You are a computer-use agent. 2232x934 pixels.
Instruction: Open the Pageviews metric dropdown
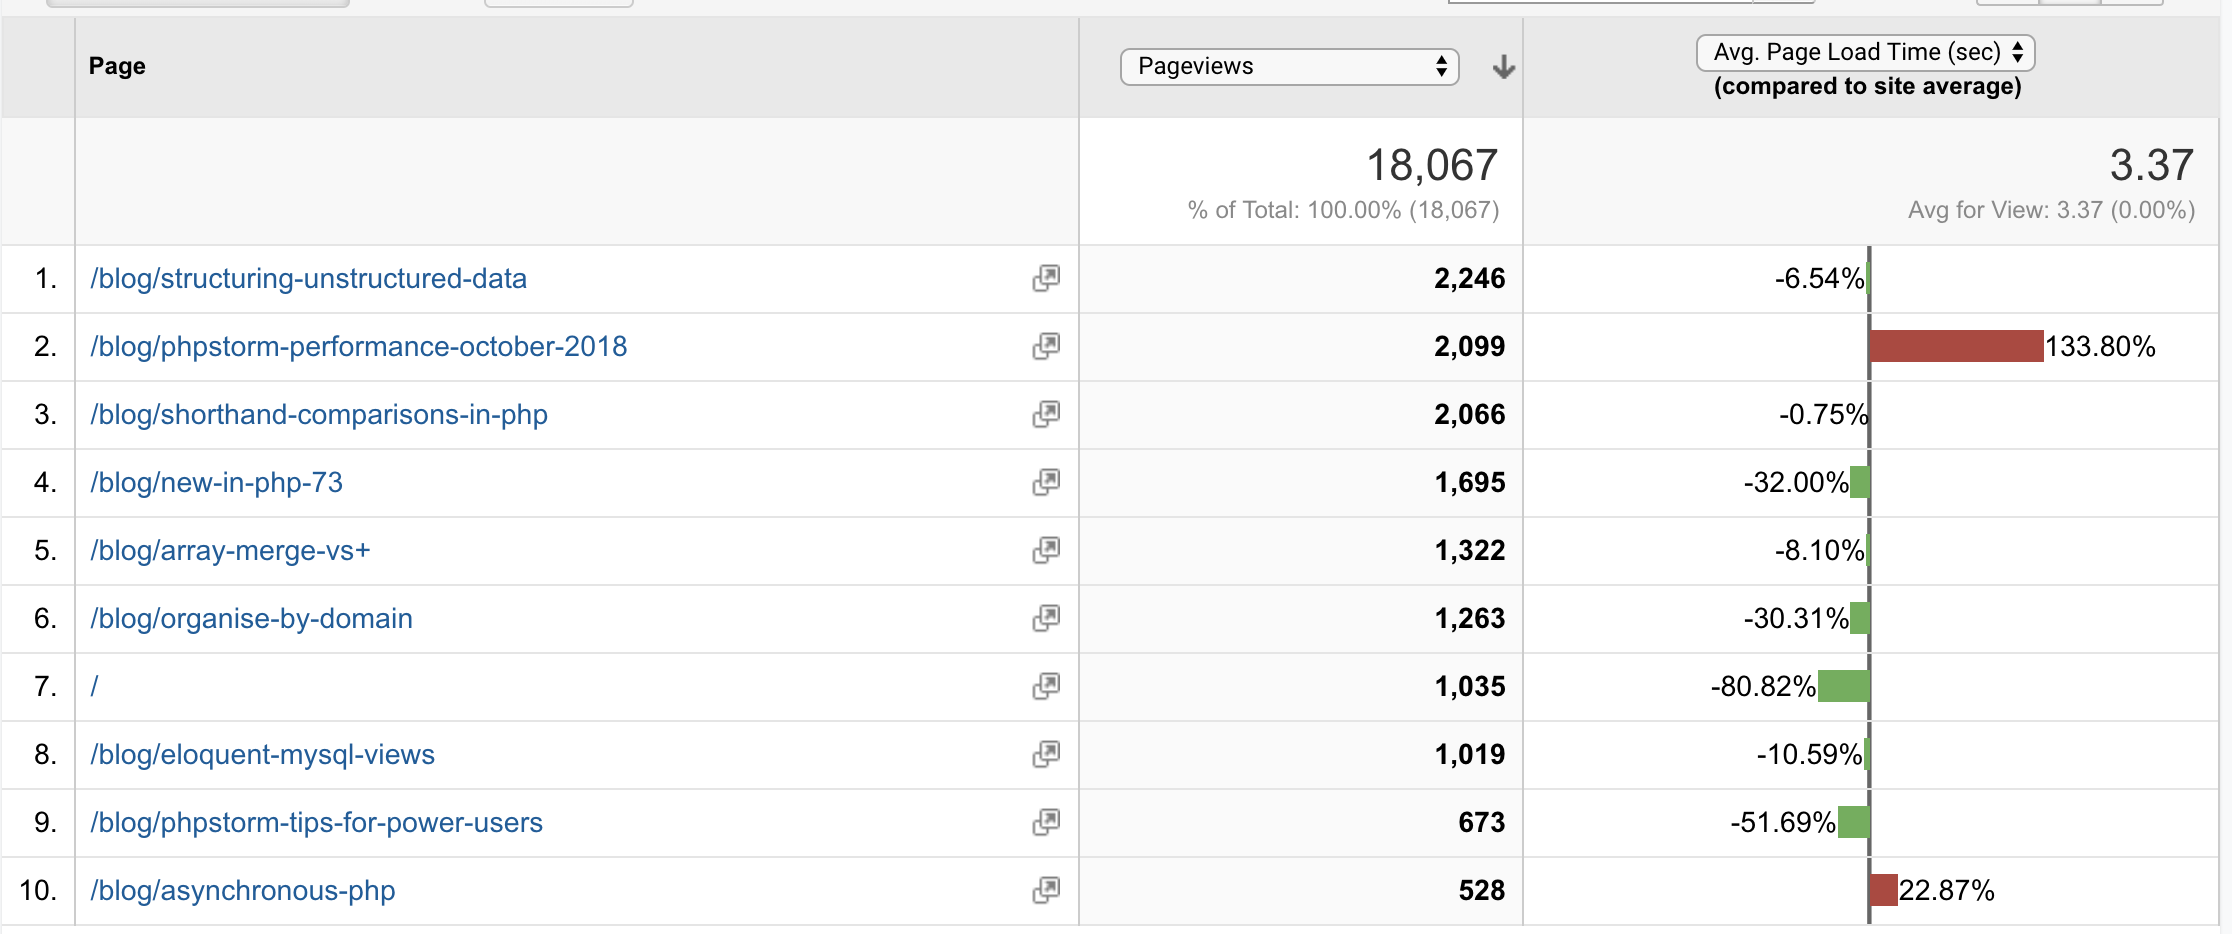(x=1289, y=67)
